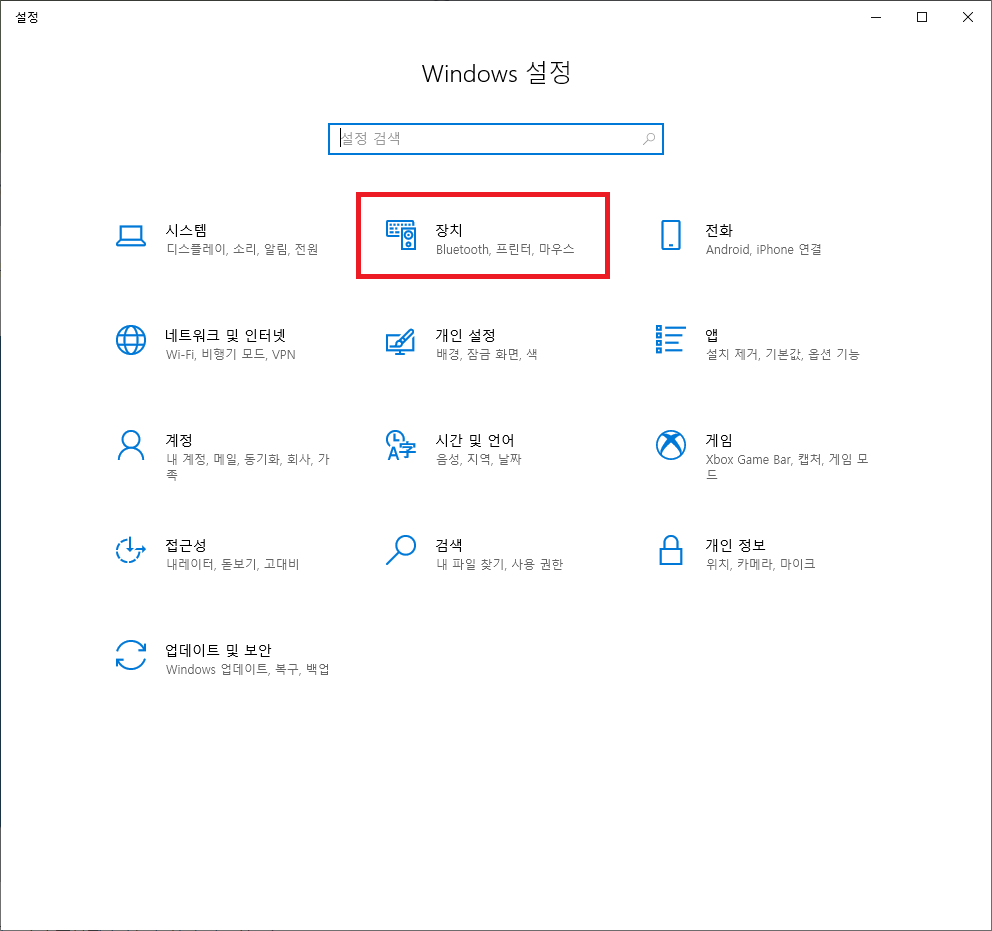Click the text Bluetooth, 프린터, 마우스

(505, 249)
